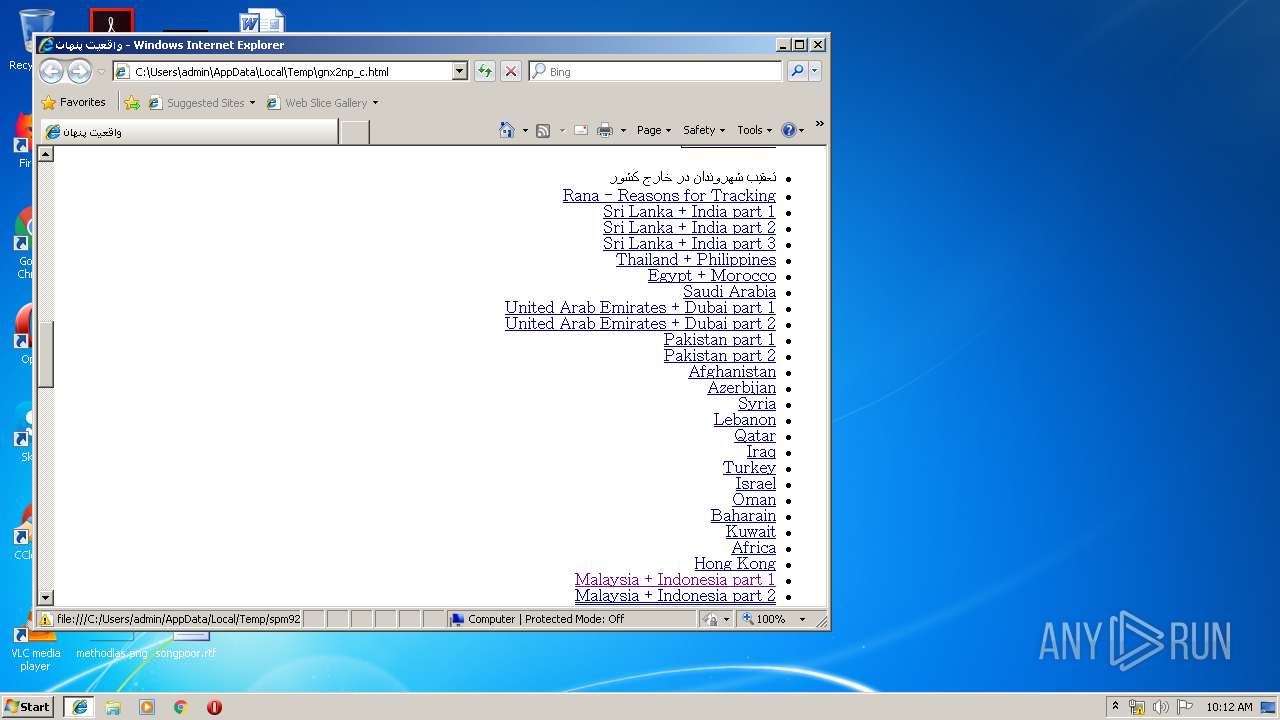Open media player from the taskbar
Viewport: 1280px width, 720px height.
[x=147, y=707]
